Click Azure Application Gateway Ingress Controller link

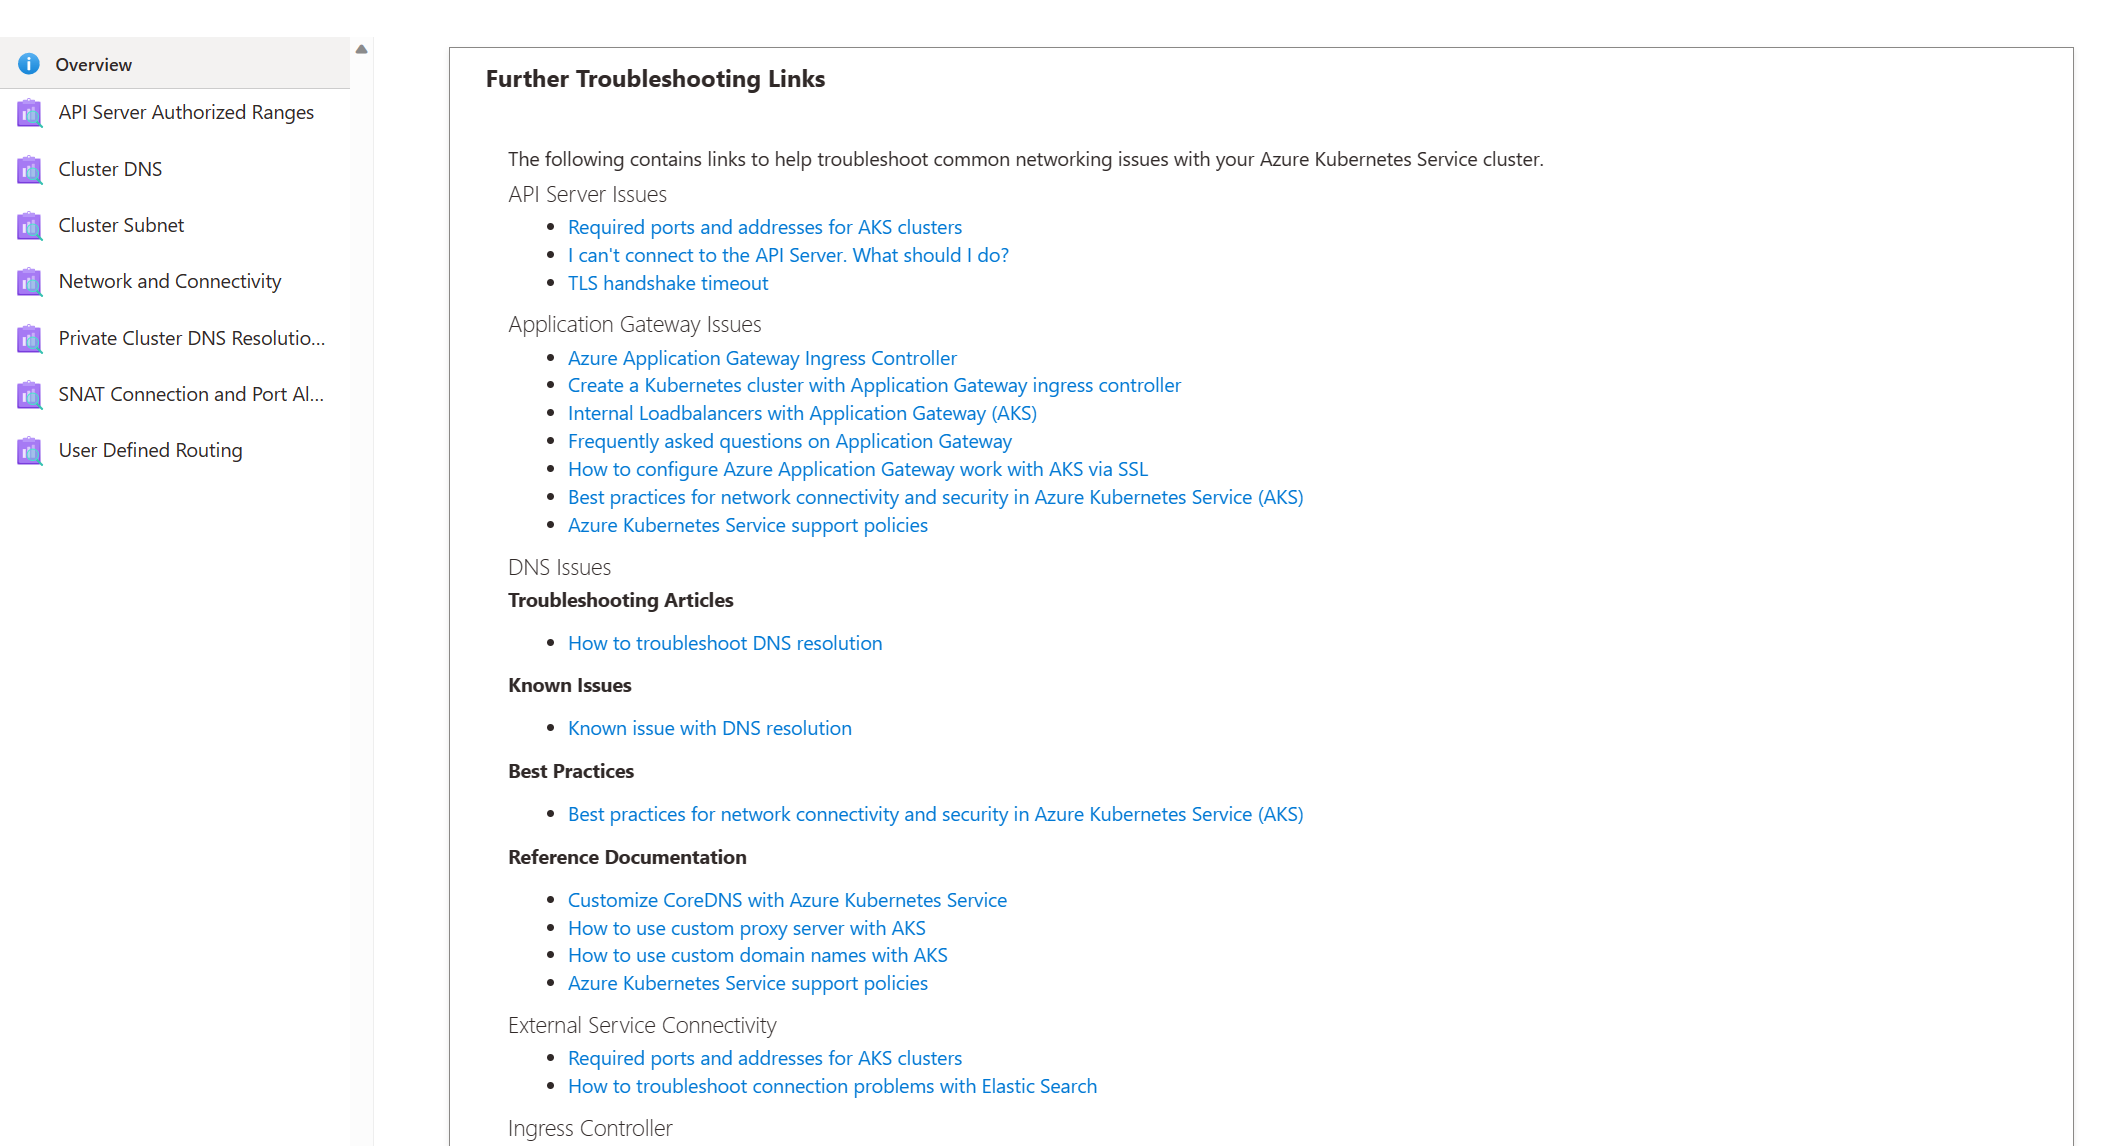pos(761,357)
